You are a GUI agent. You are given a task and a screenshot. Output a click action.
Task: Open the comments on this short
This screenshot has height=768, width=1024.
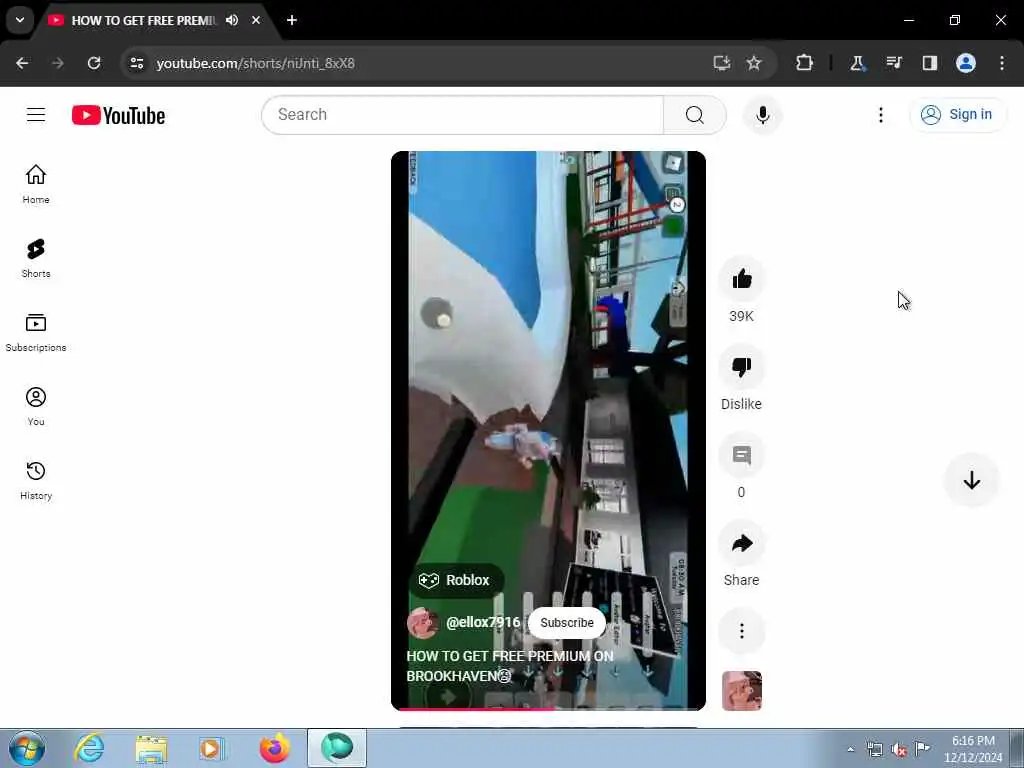click(x=741, y=455)
